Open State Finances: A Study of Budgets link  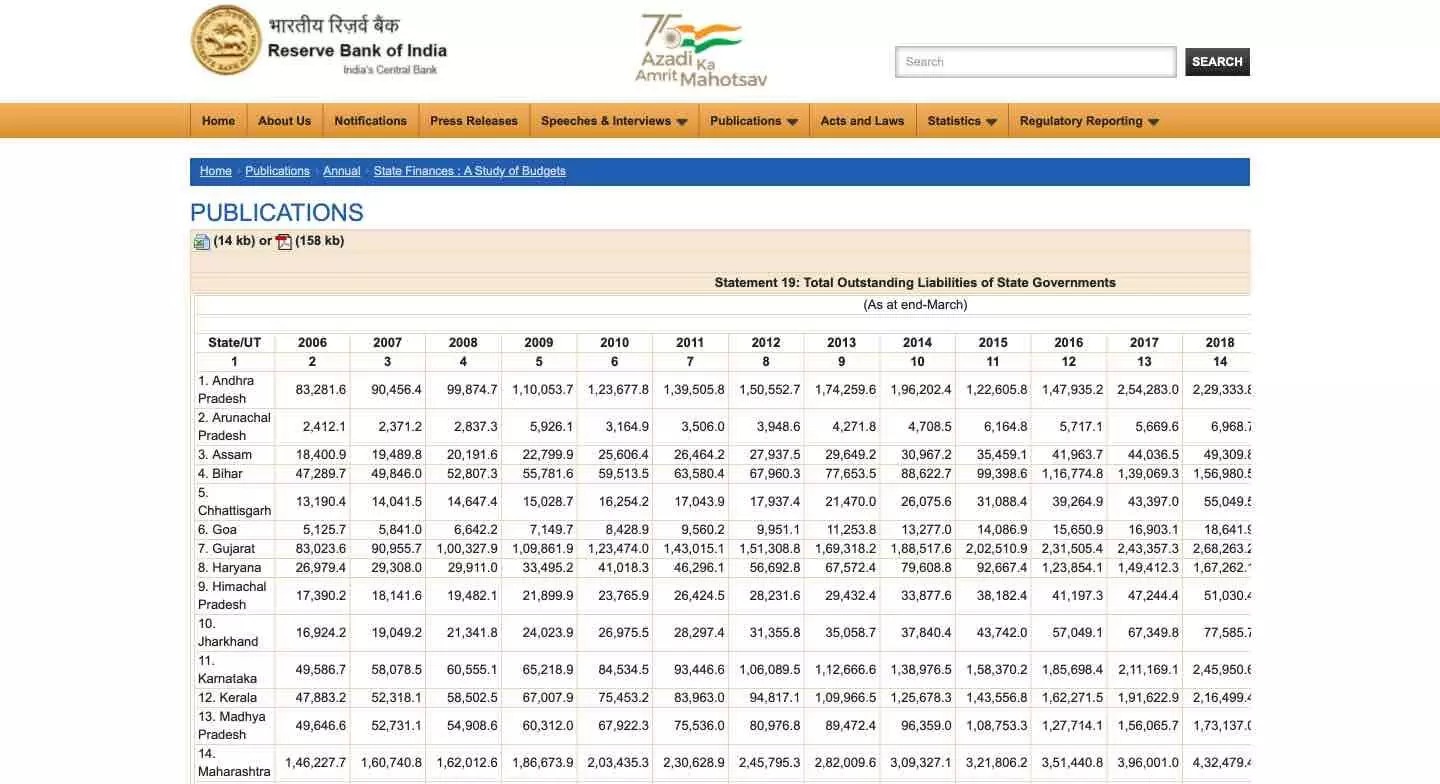tap(469, 171)
